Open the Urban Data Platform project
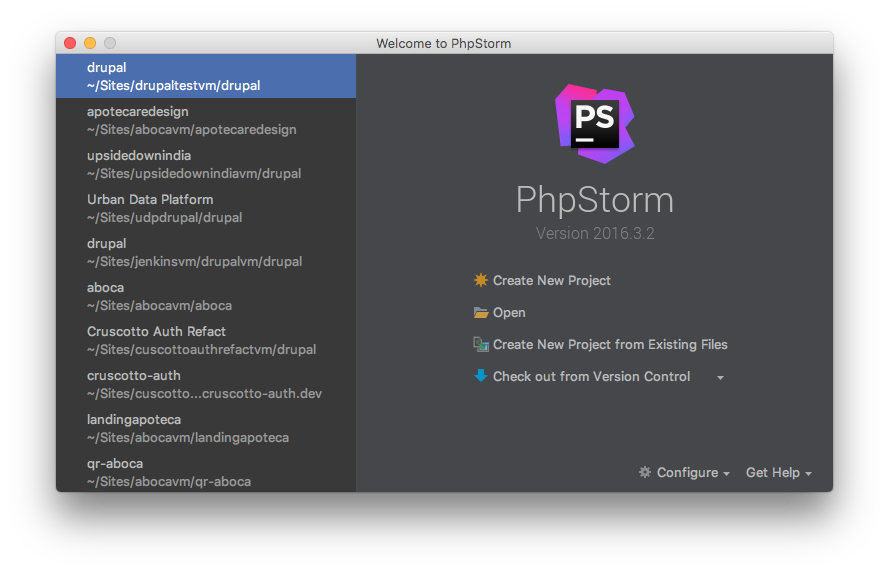The image size is (889, 572). coord(206,208)
